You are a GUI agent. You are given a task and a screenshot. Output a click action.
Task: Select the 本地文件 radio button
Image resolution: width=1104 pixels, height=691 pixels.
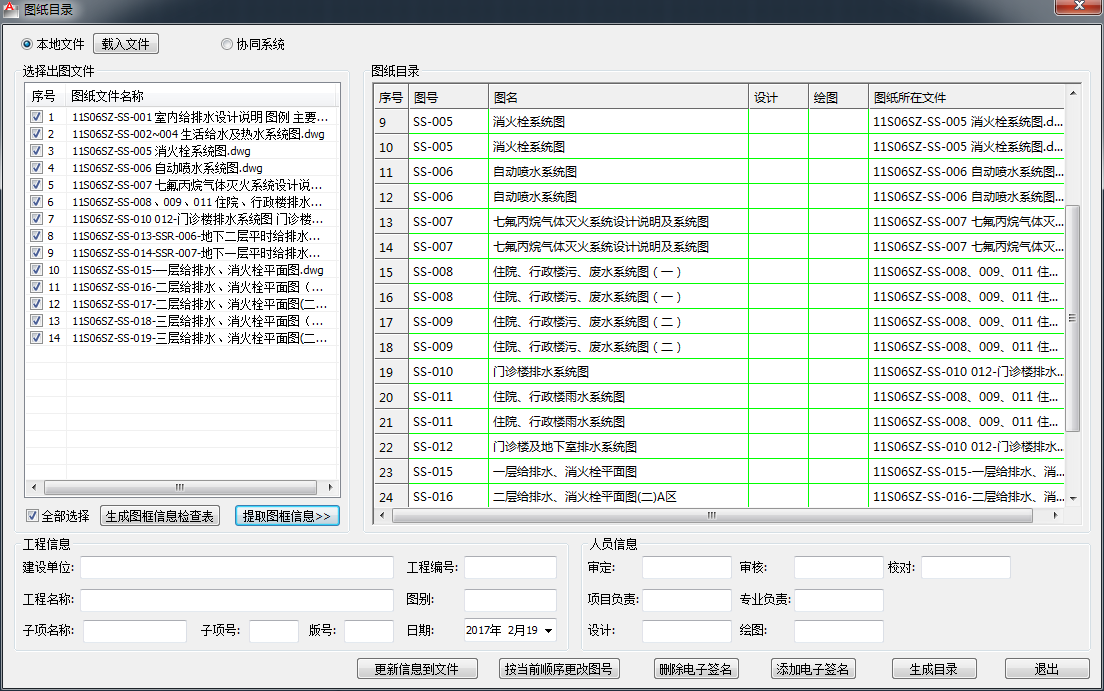point(27,44)
